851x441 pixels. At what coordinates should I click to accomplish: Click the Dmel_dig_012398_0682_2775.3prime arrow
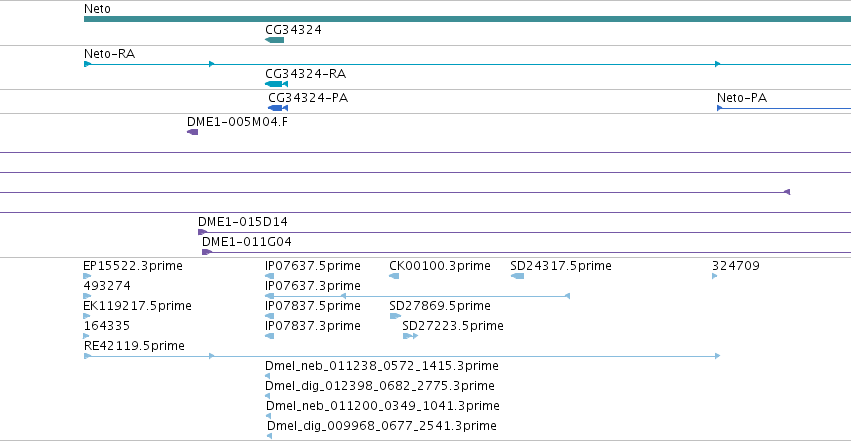pos(268,396)
